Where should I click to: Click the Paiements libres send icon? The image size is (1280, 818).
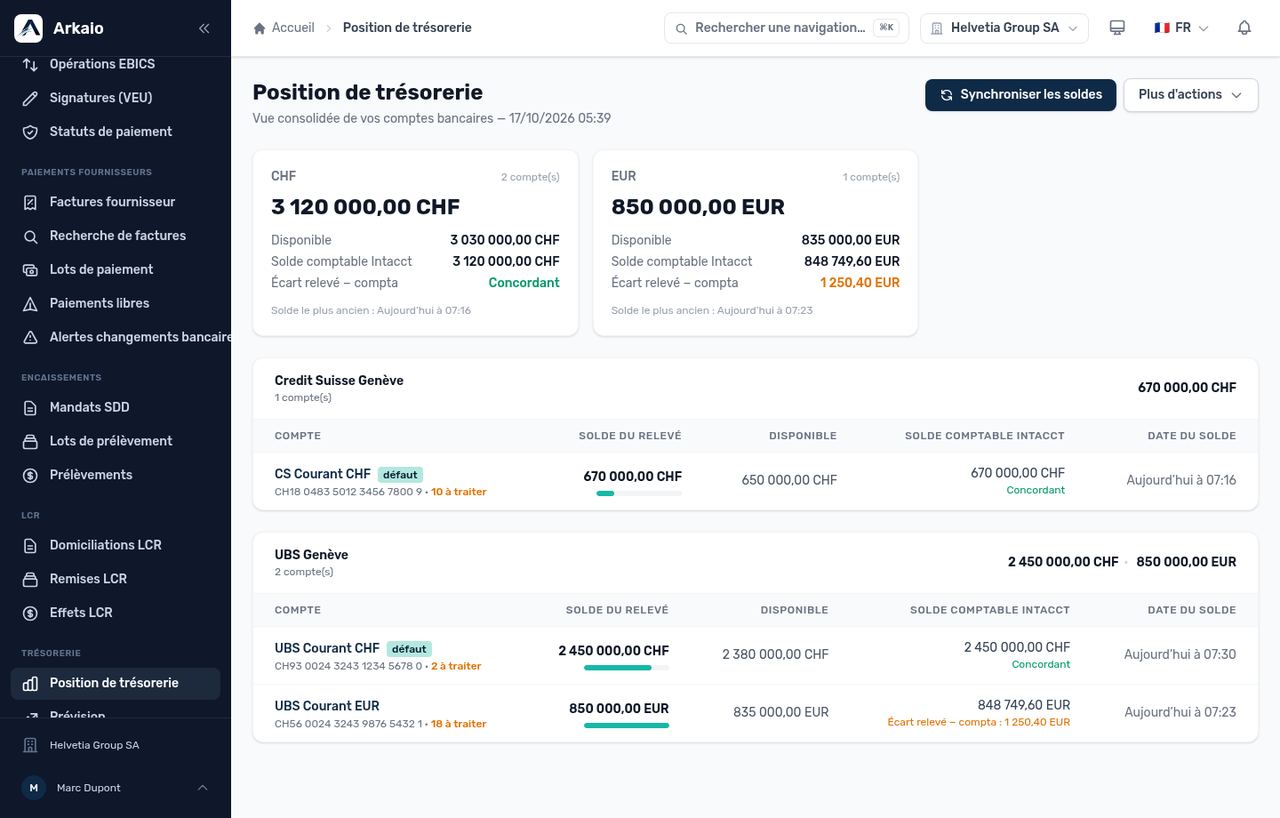pyautogui.click(x=30, y=304)
